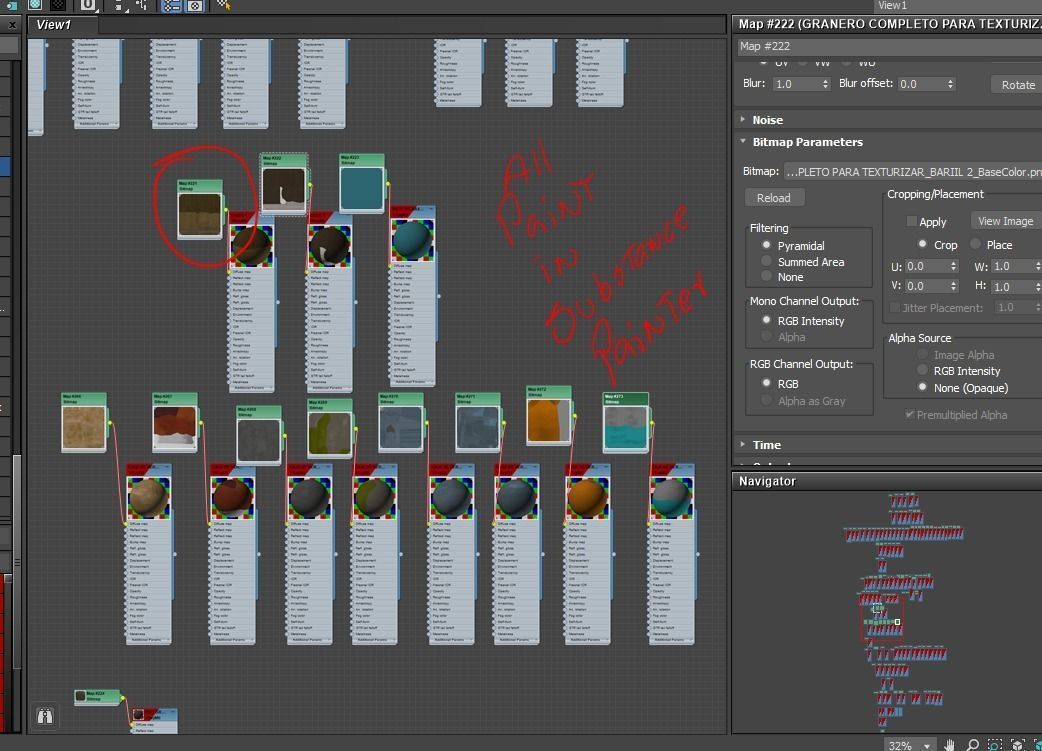Viewport: 1042px width, 751px height.
Task: Click the Blur value spinner arrows
Action: click(x=825, y=84)
